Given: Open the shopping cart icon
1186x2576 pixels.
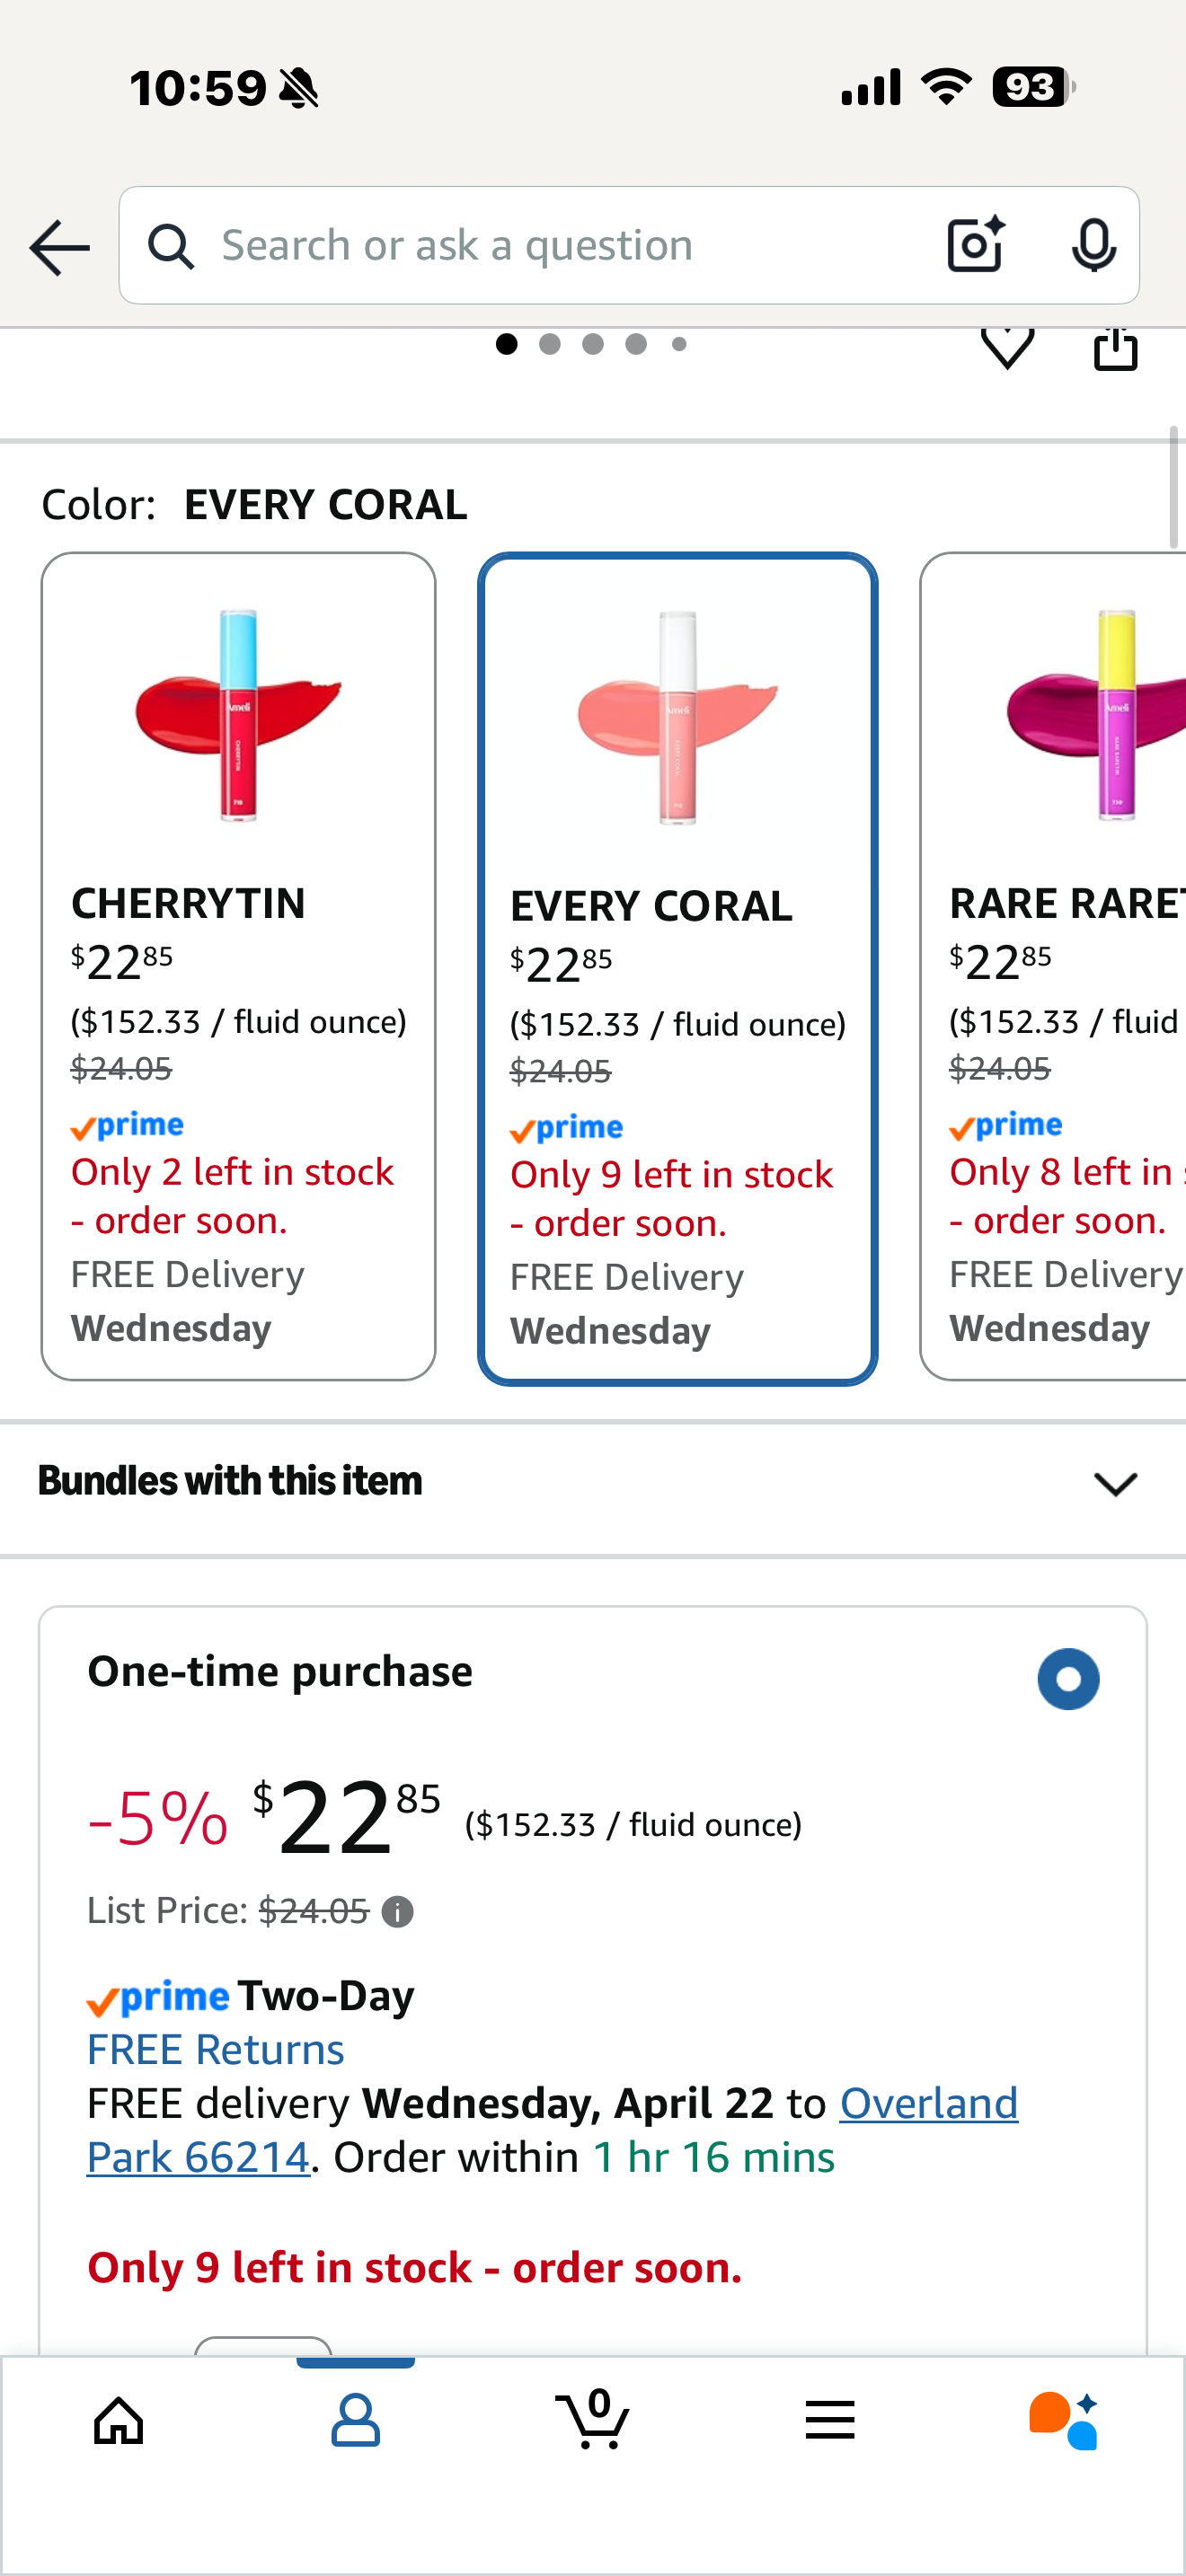Looking at the screenshot, I should [x=592, y=2418].
